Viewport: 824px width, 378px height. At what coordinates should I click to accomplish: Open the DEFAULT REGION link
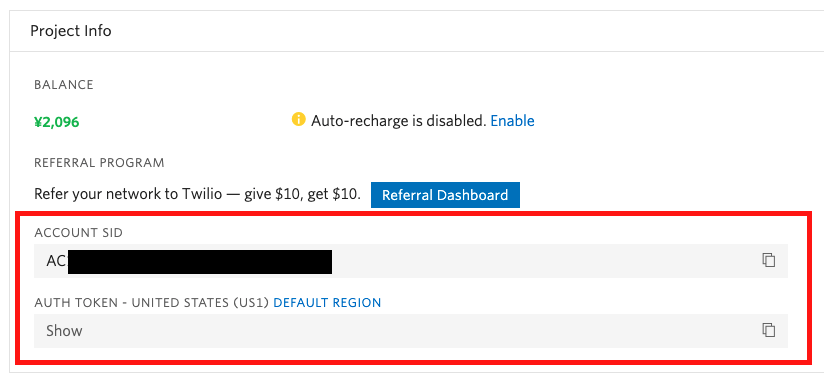[x=327, y=303]
